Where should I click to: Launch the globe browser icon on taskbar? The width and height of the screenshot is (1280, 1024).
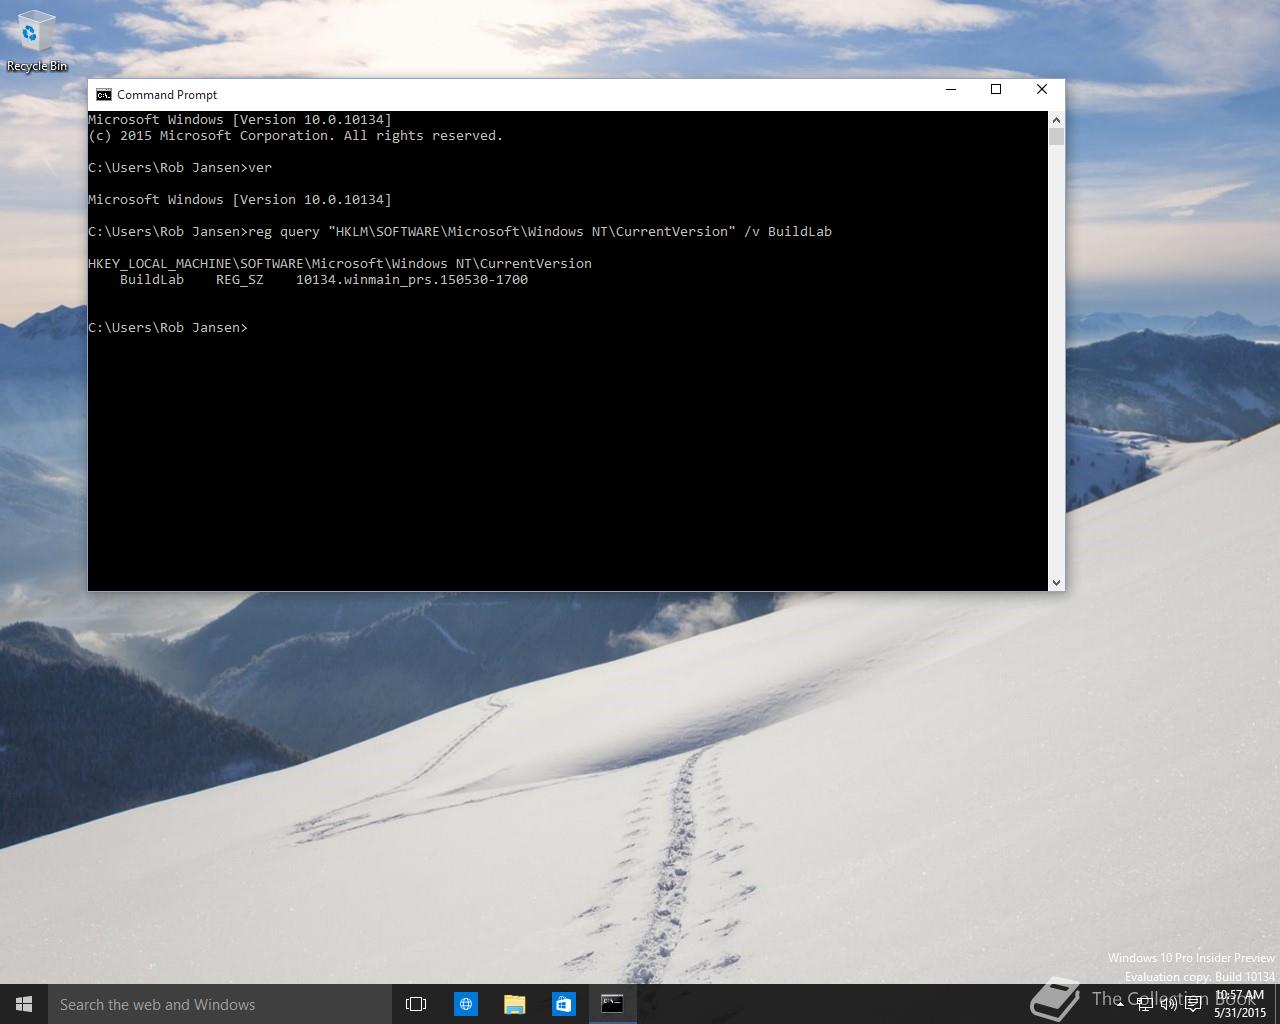465,1004
